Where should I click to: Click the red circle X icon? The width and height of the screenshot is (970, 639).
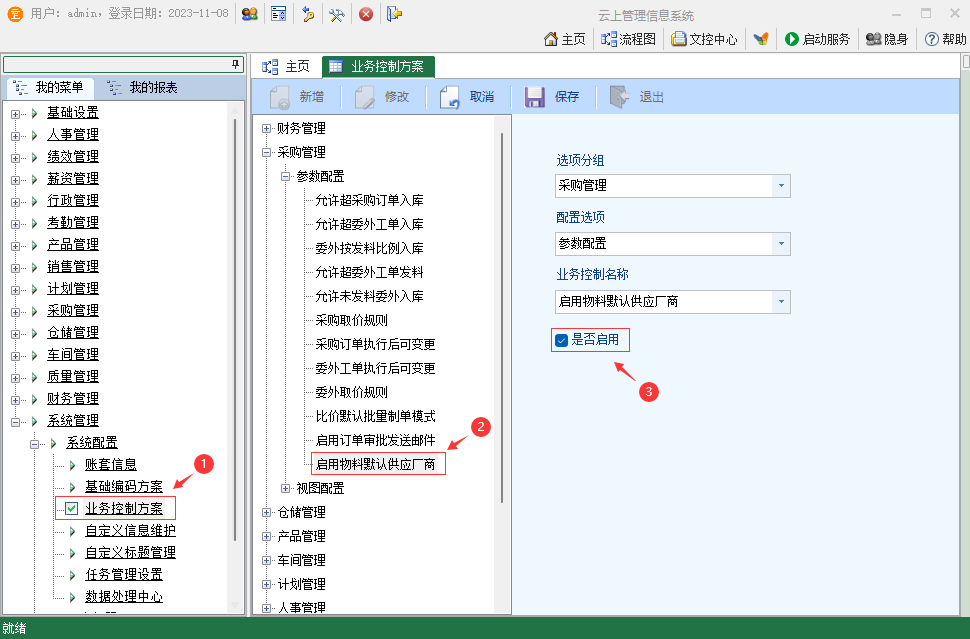(366, 14)
